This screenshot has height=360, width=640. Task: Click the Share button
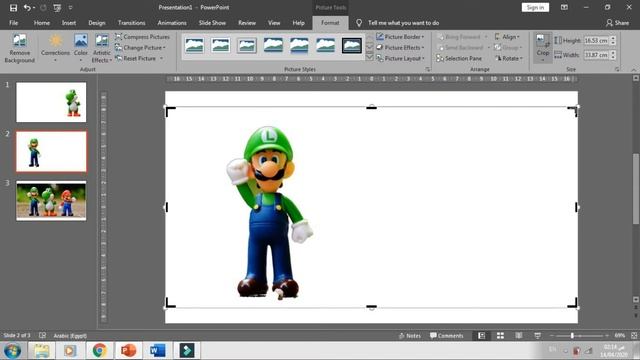pyautogui.click(x=617, y=23)
